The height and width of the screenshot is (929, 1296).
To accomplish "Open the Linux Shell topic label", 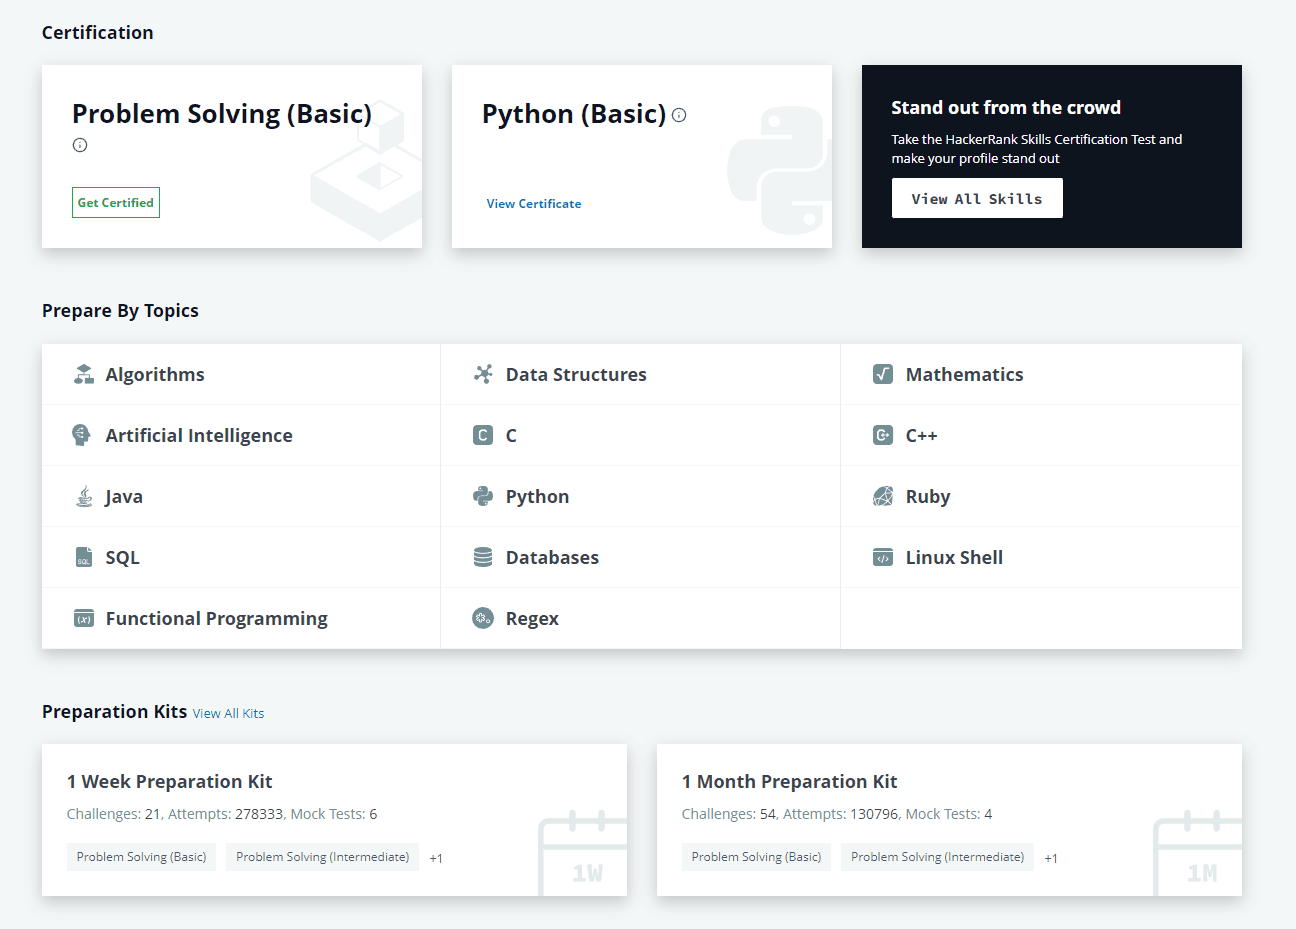I will 954,557.
